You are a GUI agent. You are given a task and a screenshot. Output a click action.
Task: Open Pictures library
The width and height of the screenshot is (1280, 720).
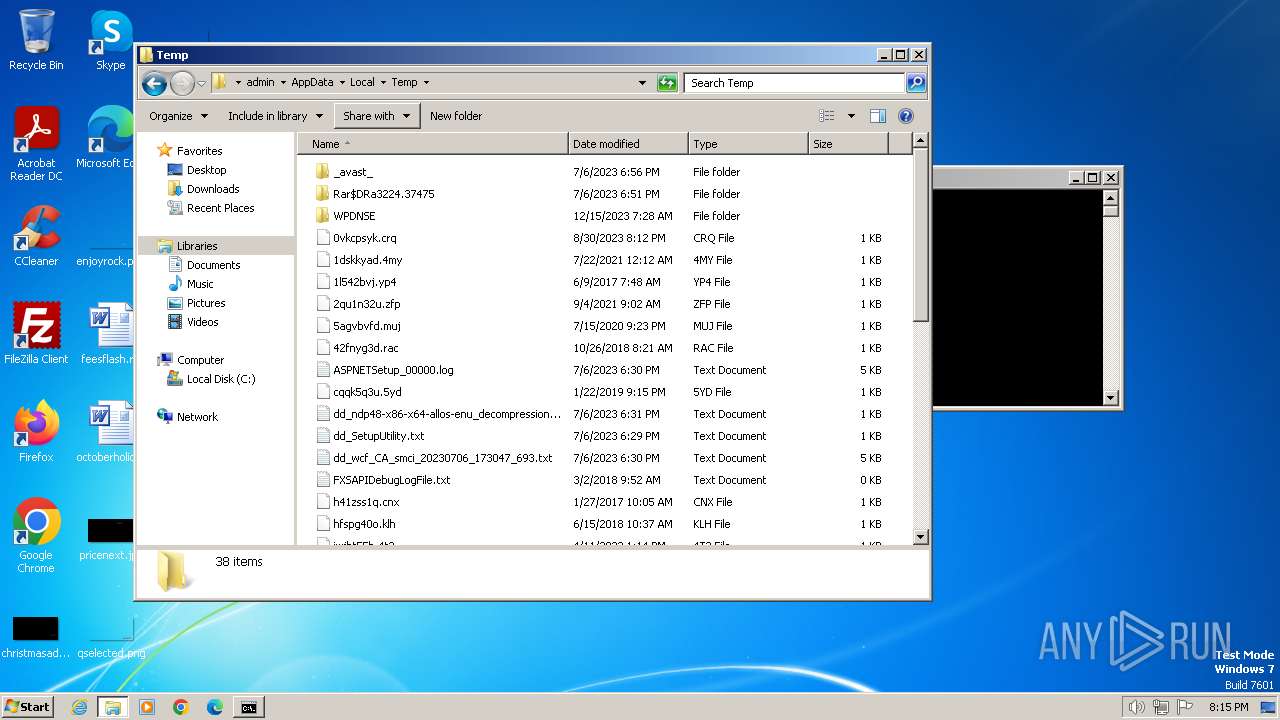(x=206, y=303)
